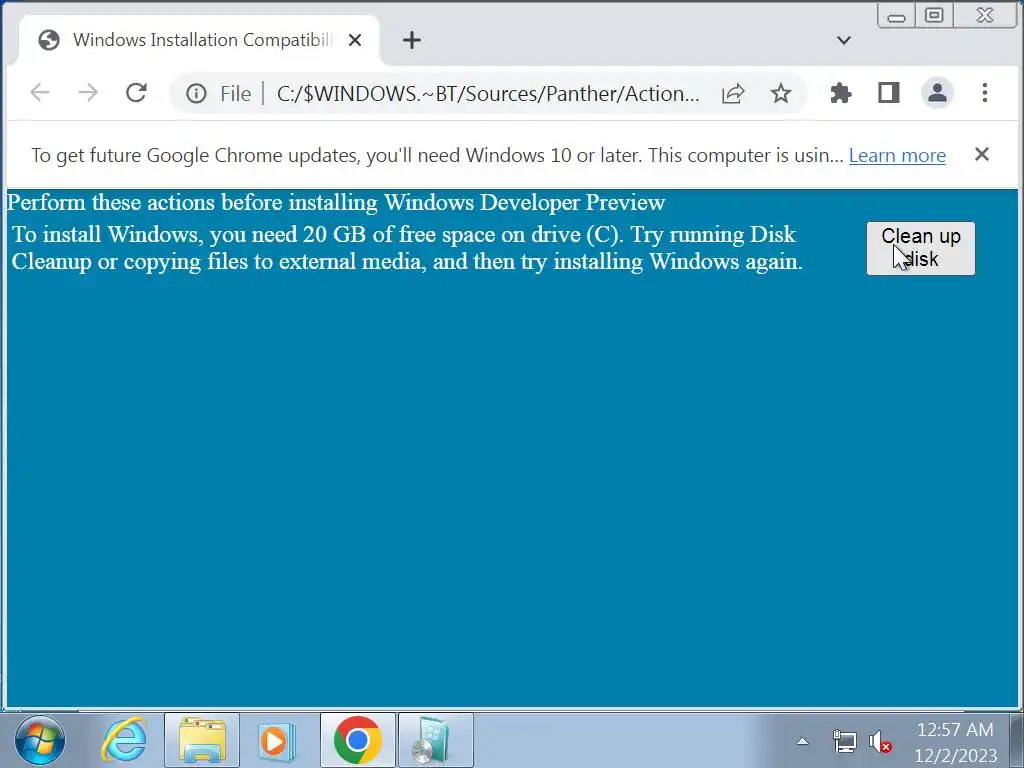Click the Show desktop strip

(1016, 740)
